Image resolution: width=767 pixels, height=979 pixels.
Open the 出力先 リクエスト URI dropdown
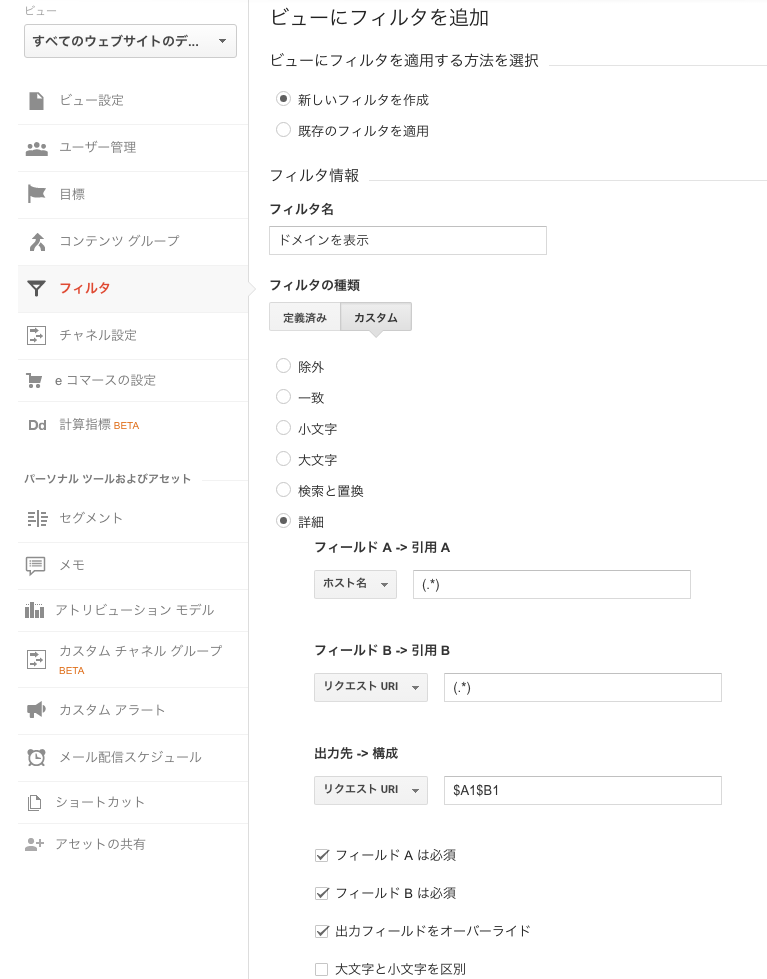click(x=371, y=790)
